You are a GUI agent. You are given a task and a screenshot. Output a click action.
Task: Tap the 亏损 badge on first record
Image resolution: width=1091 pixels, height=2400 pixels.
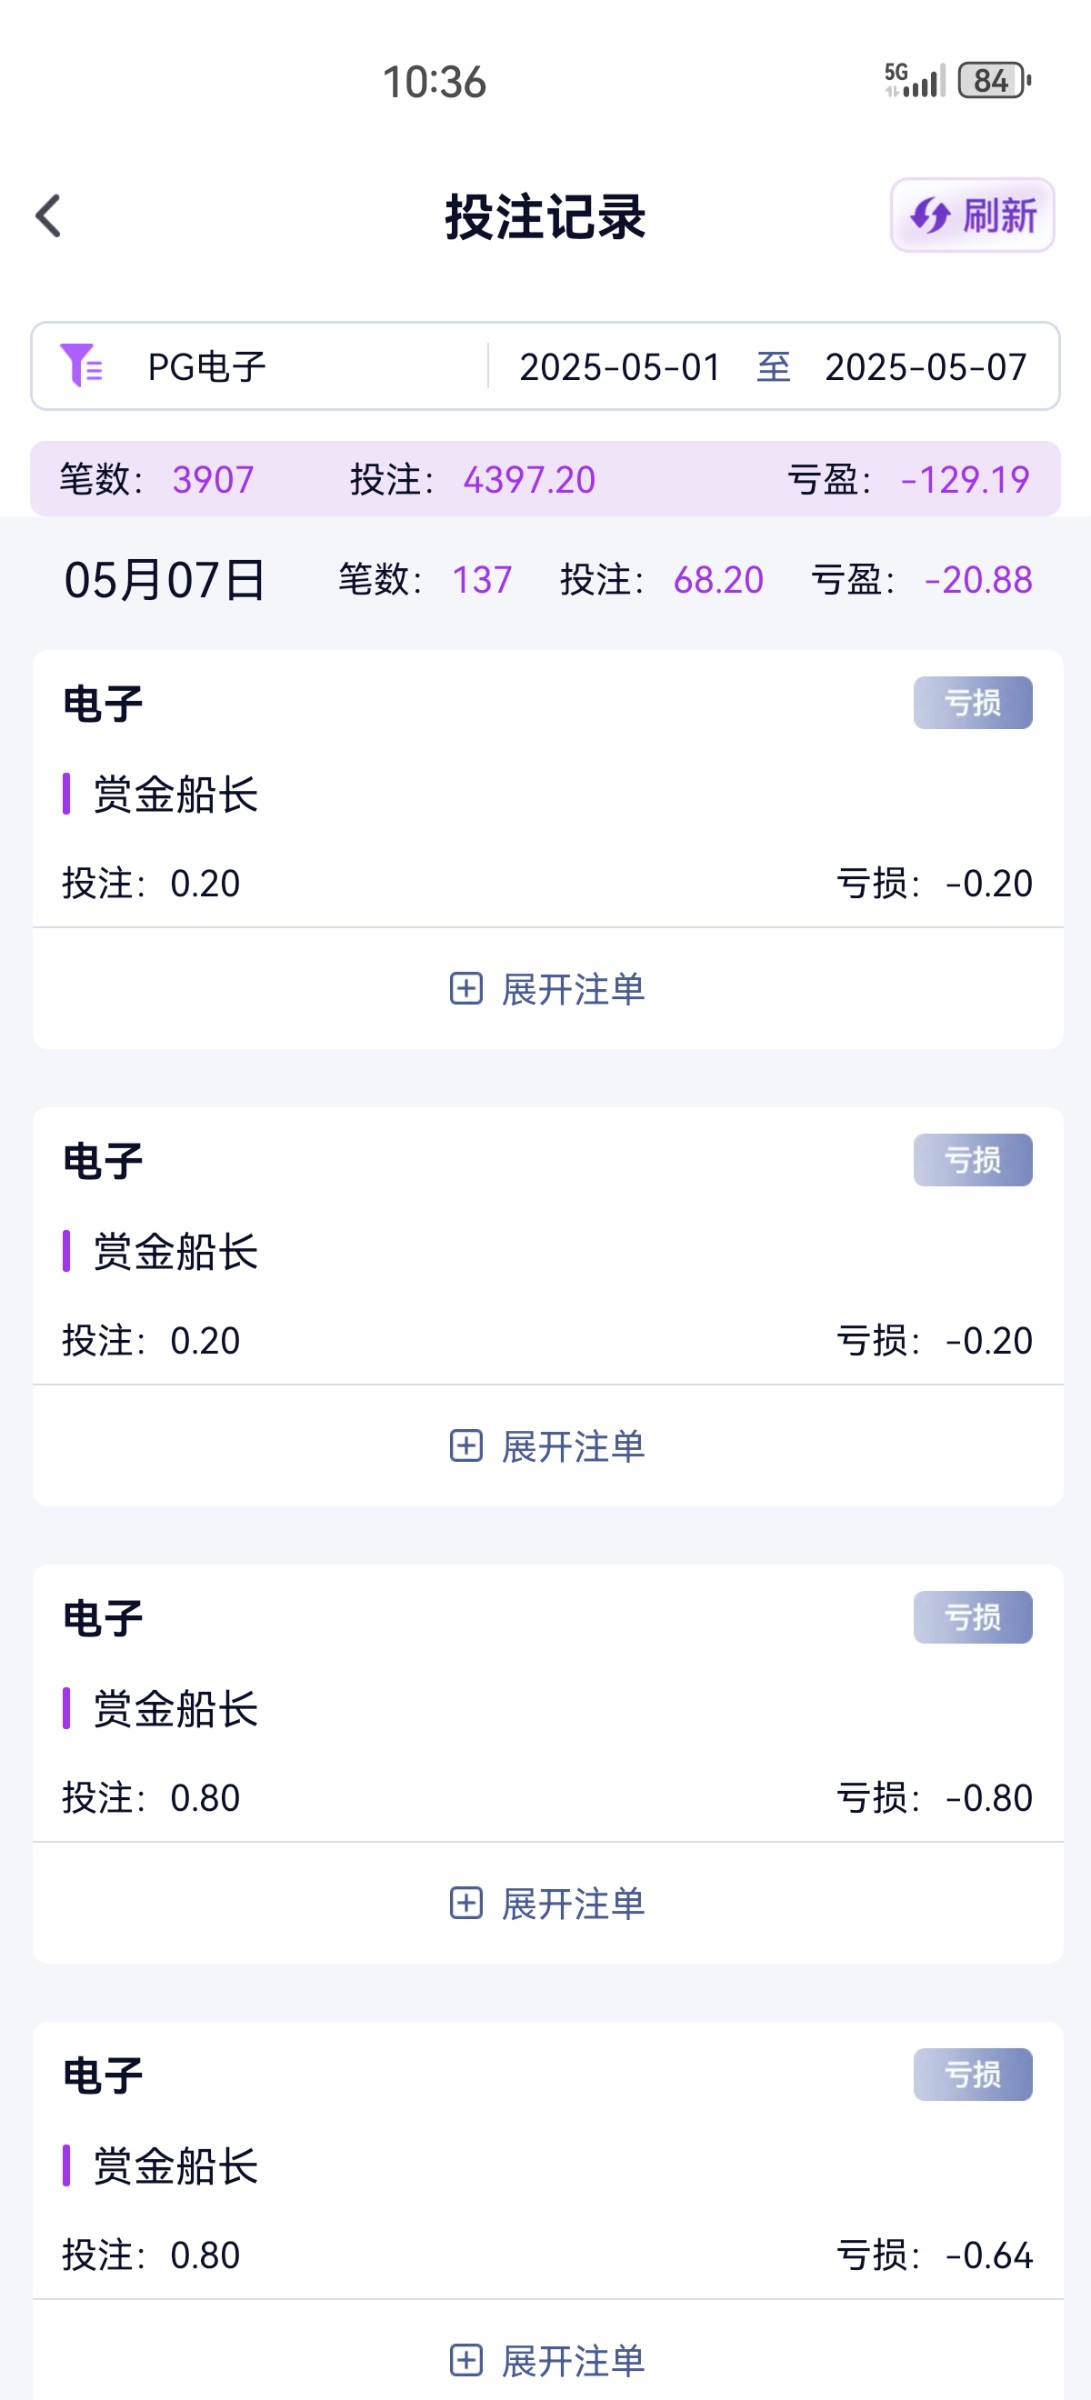[972, 703]
